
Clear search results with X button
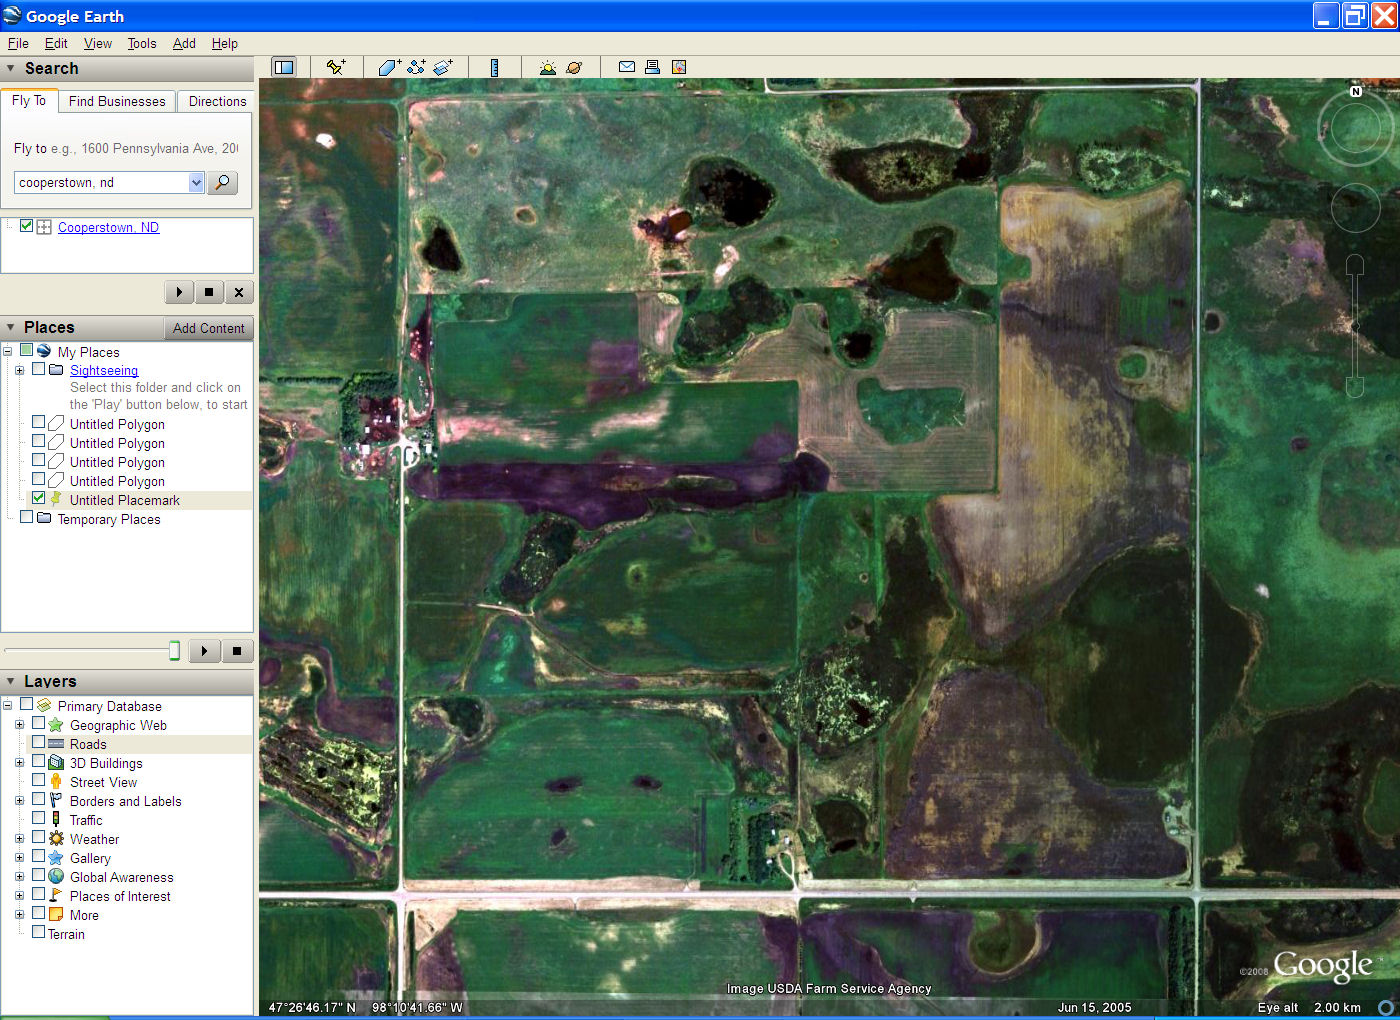click(238, 292)
